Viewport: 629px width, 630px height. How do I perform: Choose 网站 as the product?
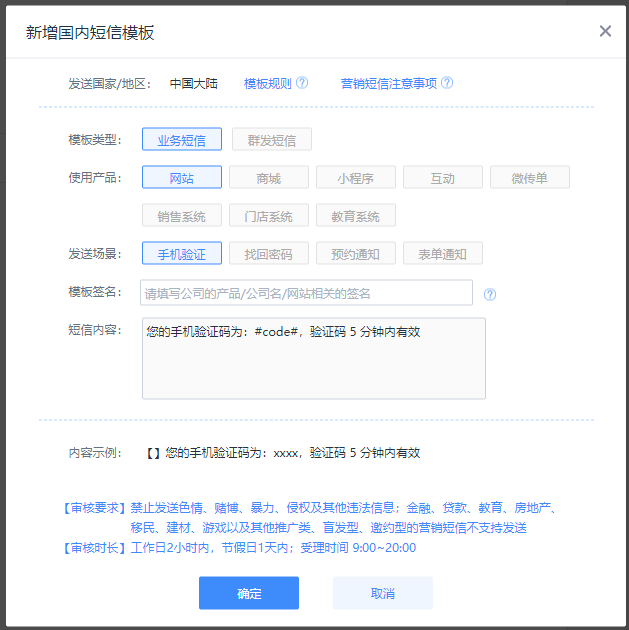[x=181, y=178]
